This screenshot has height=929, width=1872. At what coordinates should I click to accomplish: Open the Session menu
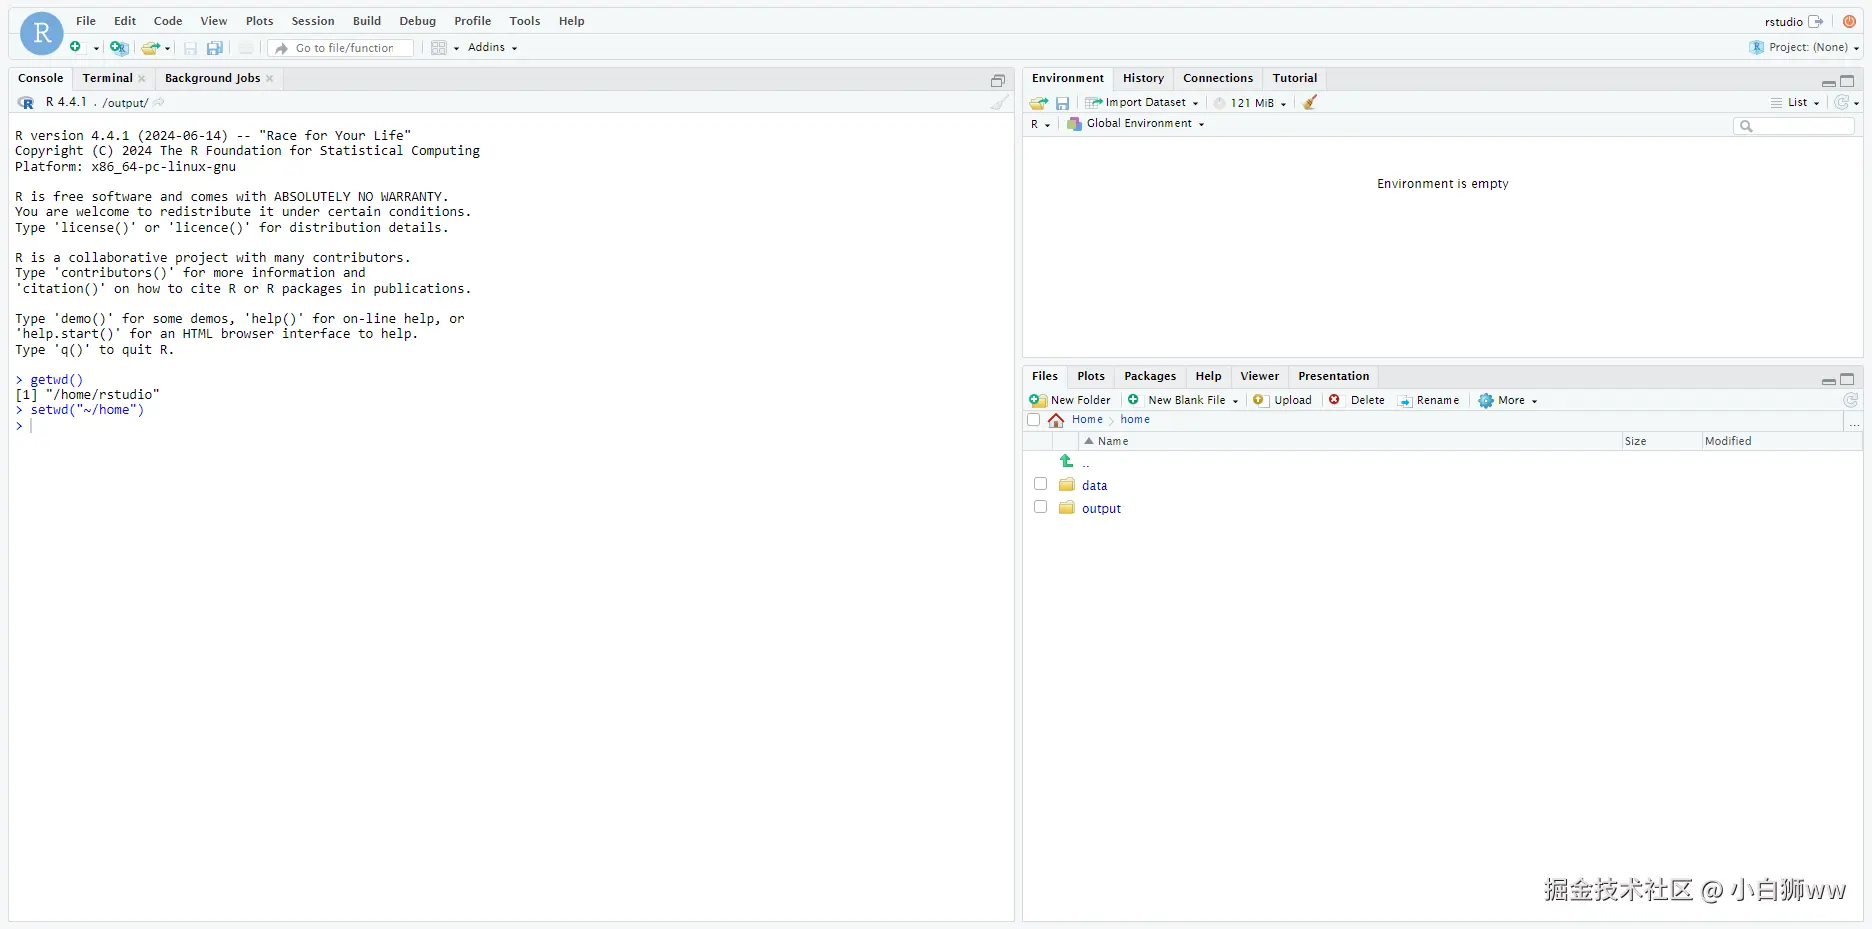tap(313, 21)
